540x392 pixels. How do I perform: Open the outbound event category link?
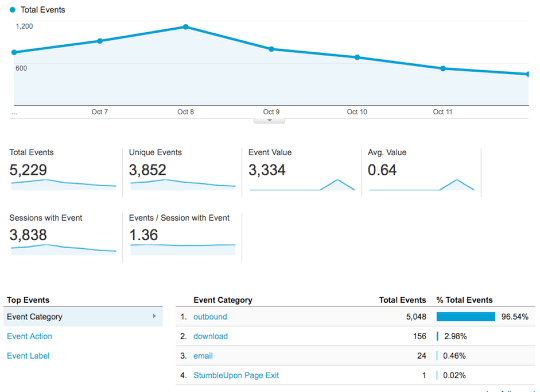coord(210,317)
